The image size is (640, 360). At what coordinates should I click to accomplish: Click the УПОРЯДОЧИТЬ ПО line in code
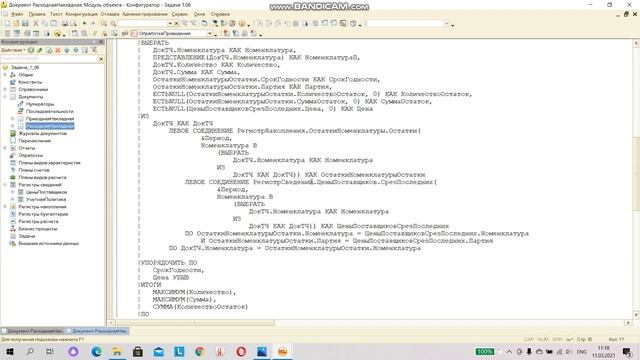169,262
